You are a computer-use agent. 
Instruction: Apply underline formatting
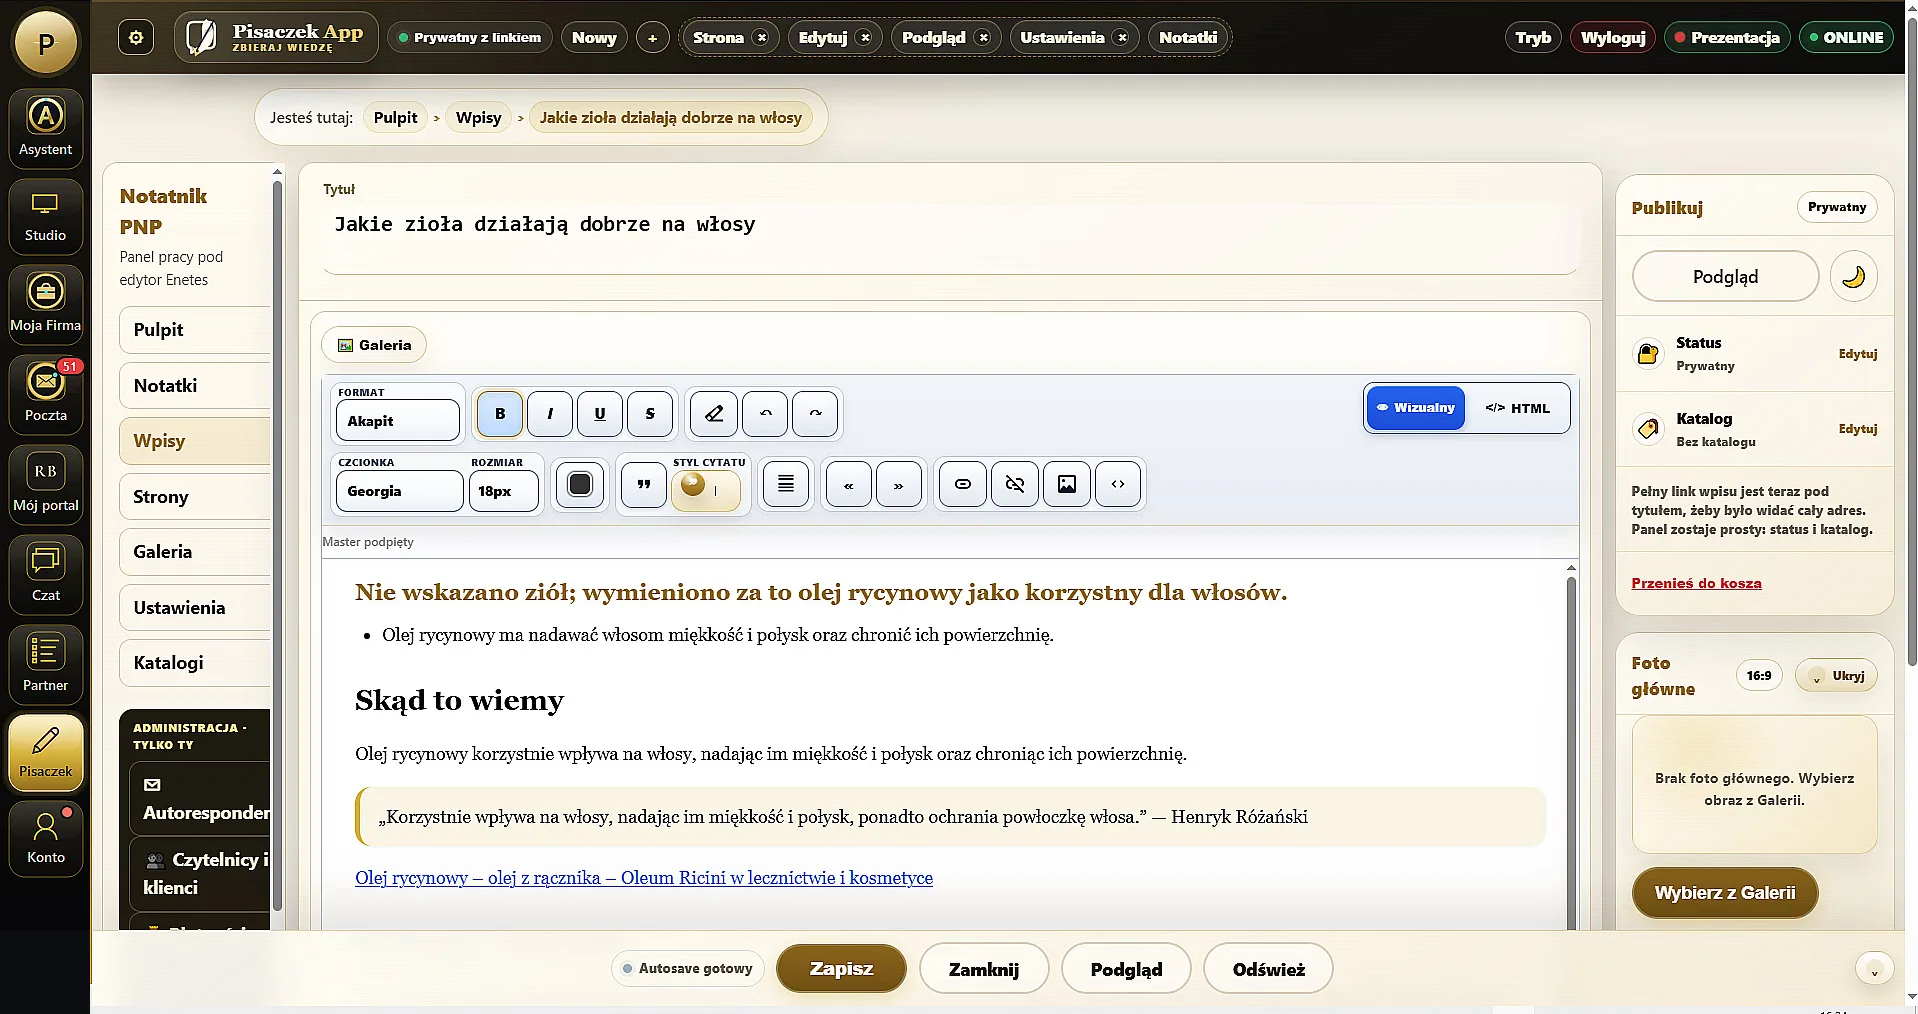(x=600, y=413)
